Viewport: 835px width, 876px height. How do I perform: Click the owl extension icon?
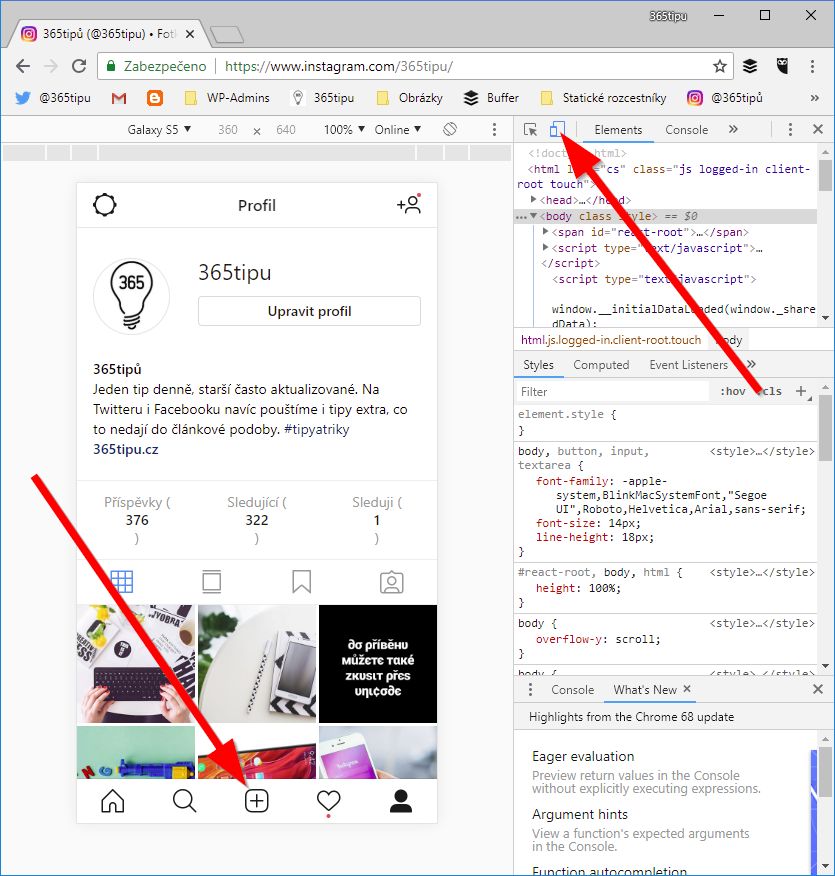(x=782, y=66)
